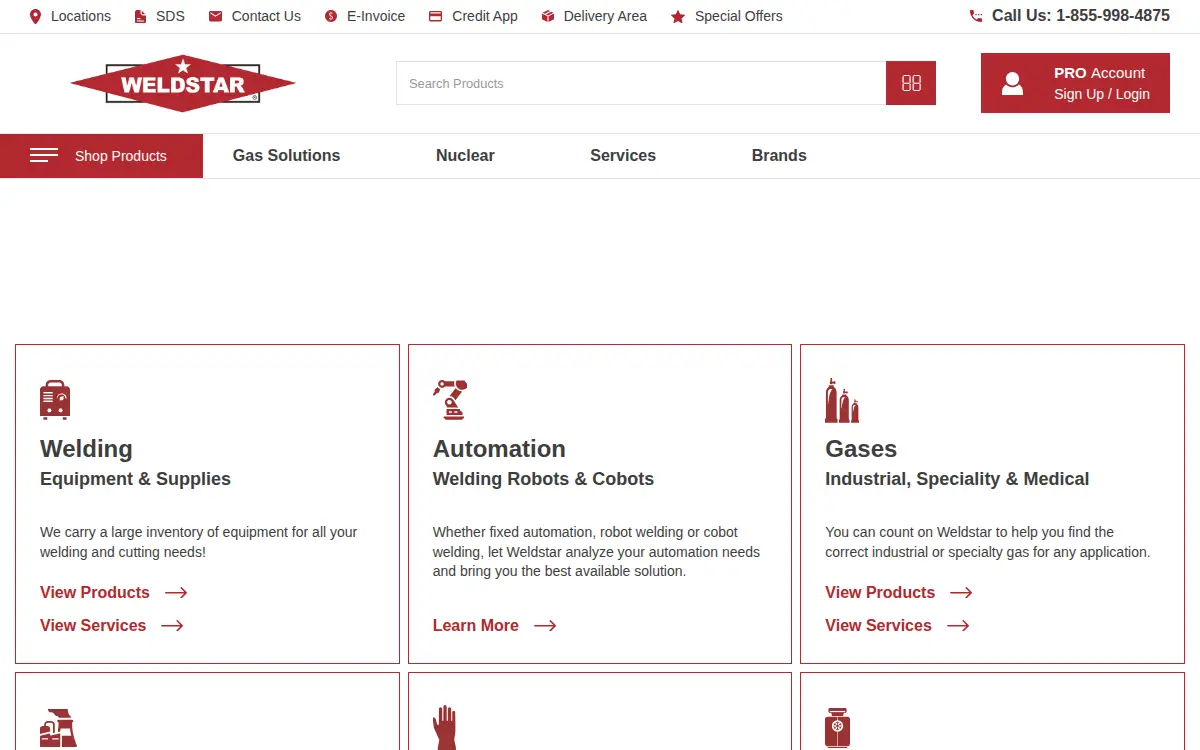
Task: Click the PRO Account user avatar icon
Action: pyautogui.click(x=1012, y=83)
